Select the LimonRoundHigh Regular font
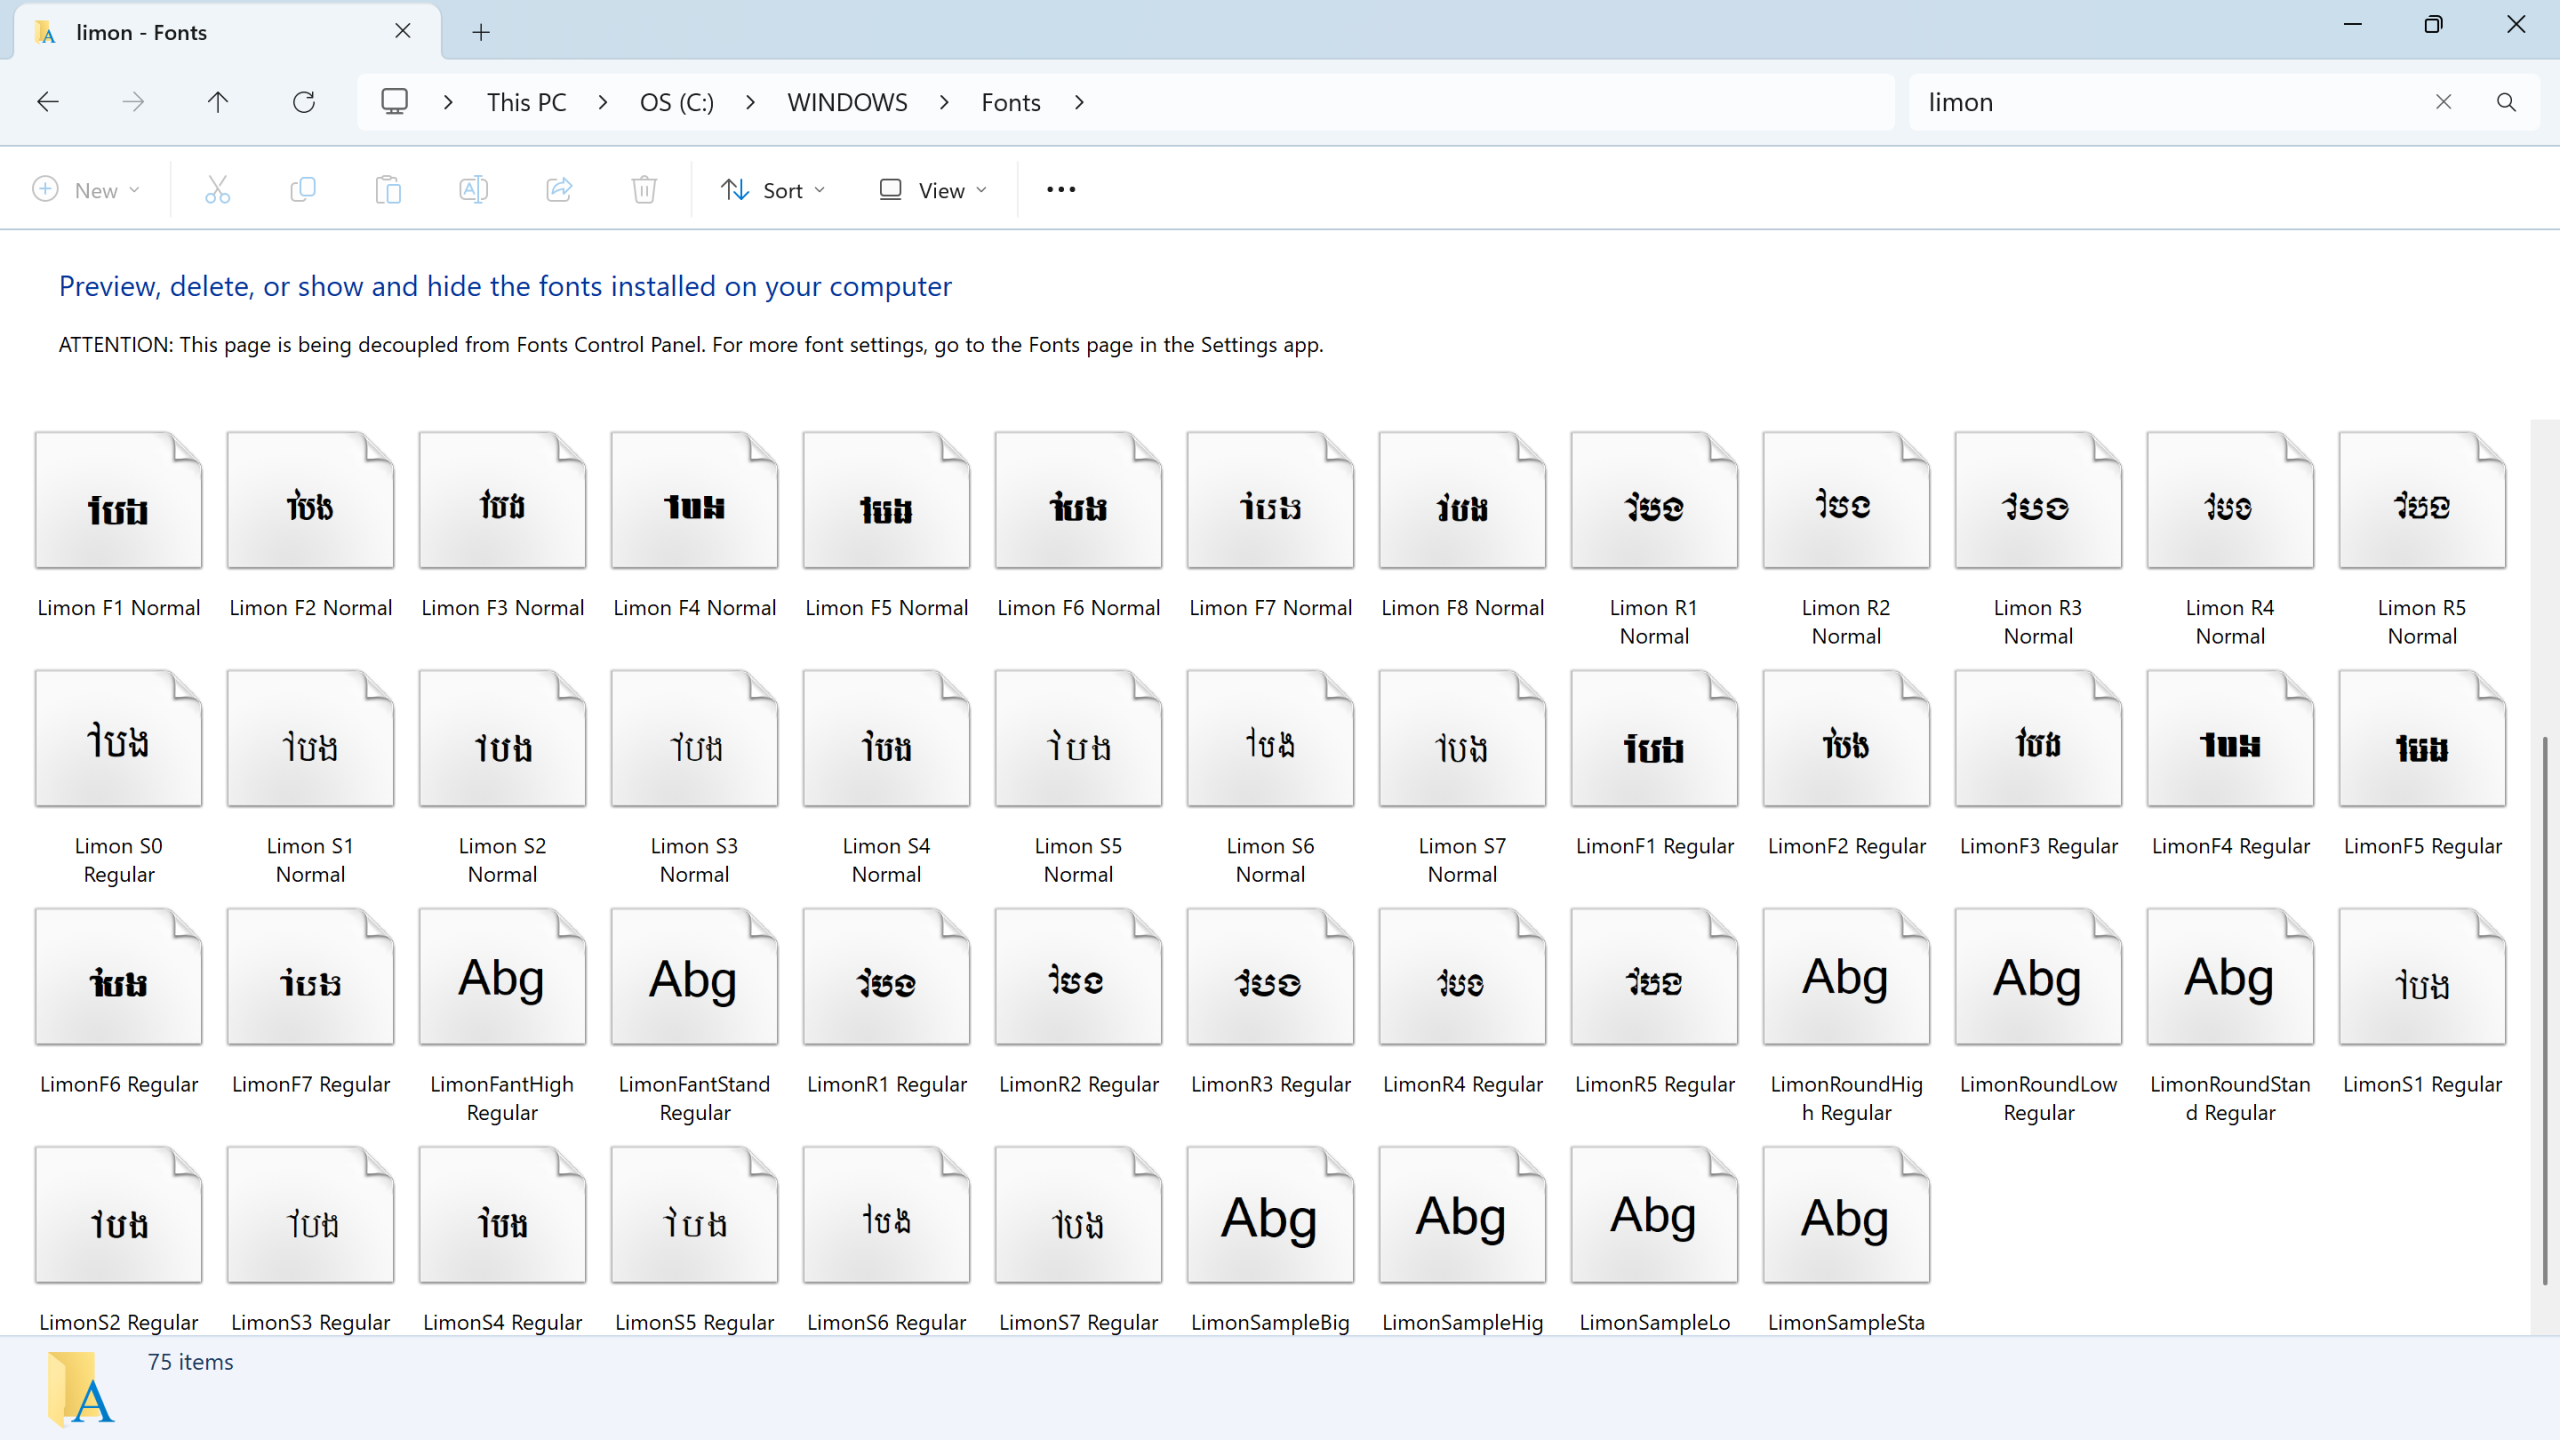Viewport: 2560px width, 1440px height. [x=1847, y=1016]
